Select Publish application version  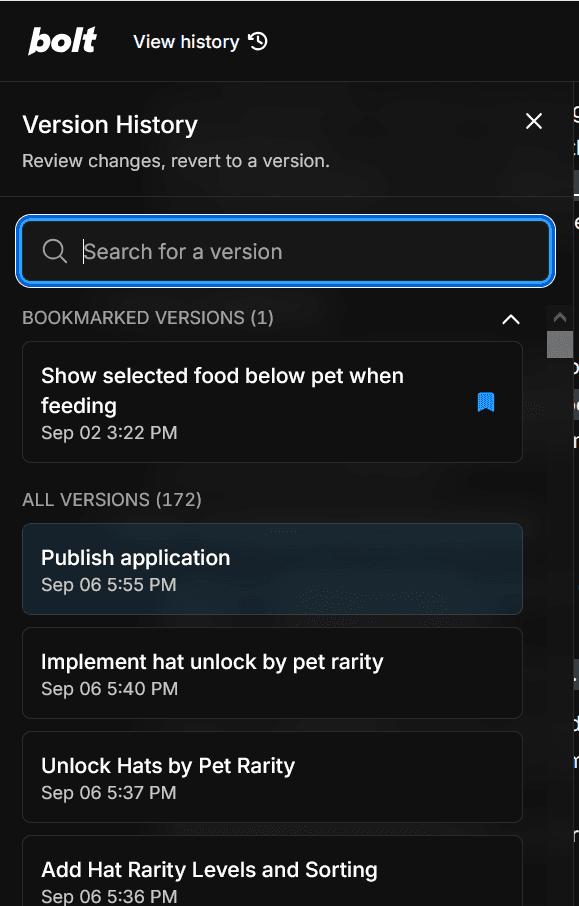click(272, 569)
